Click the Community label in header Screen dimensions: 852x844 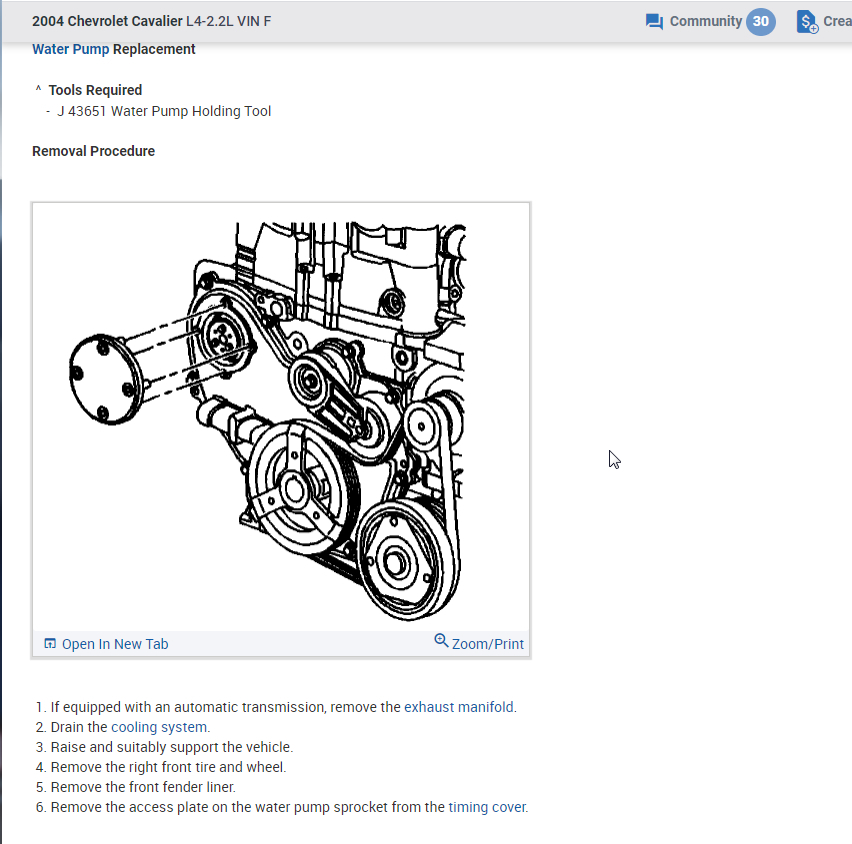pos(705,21)
